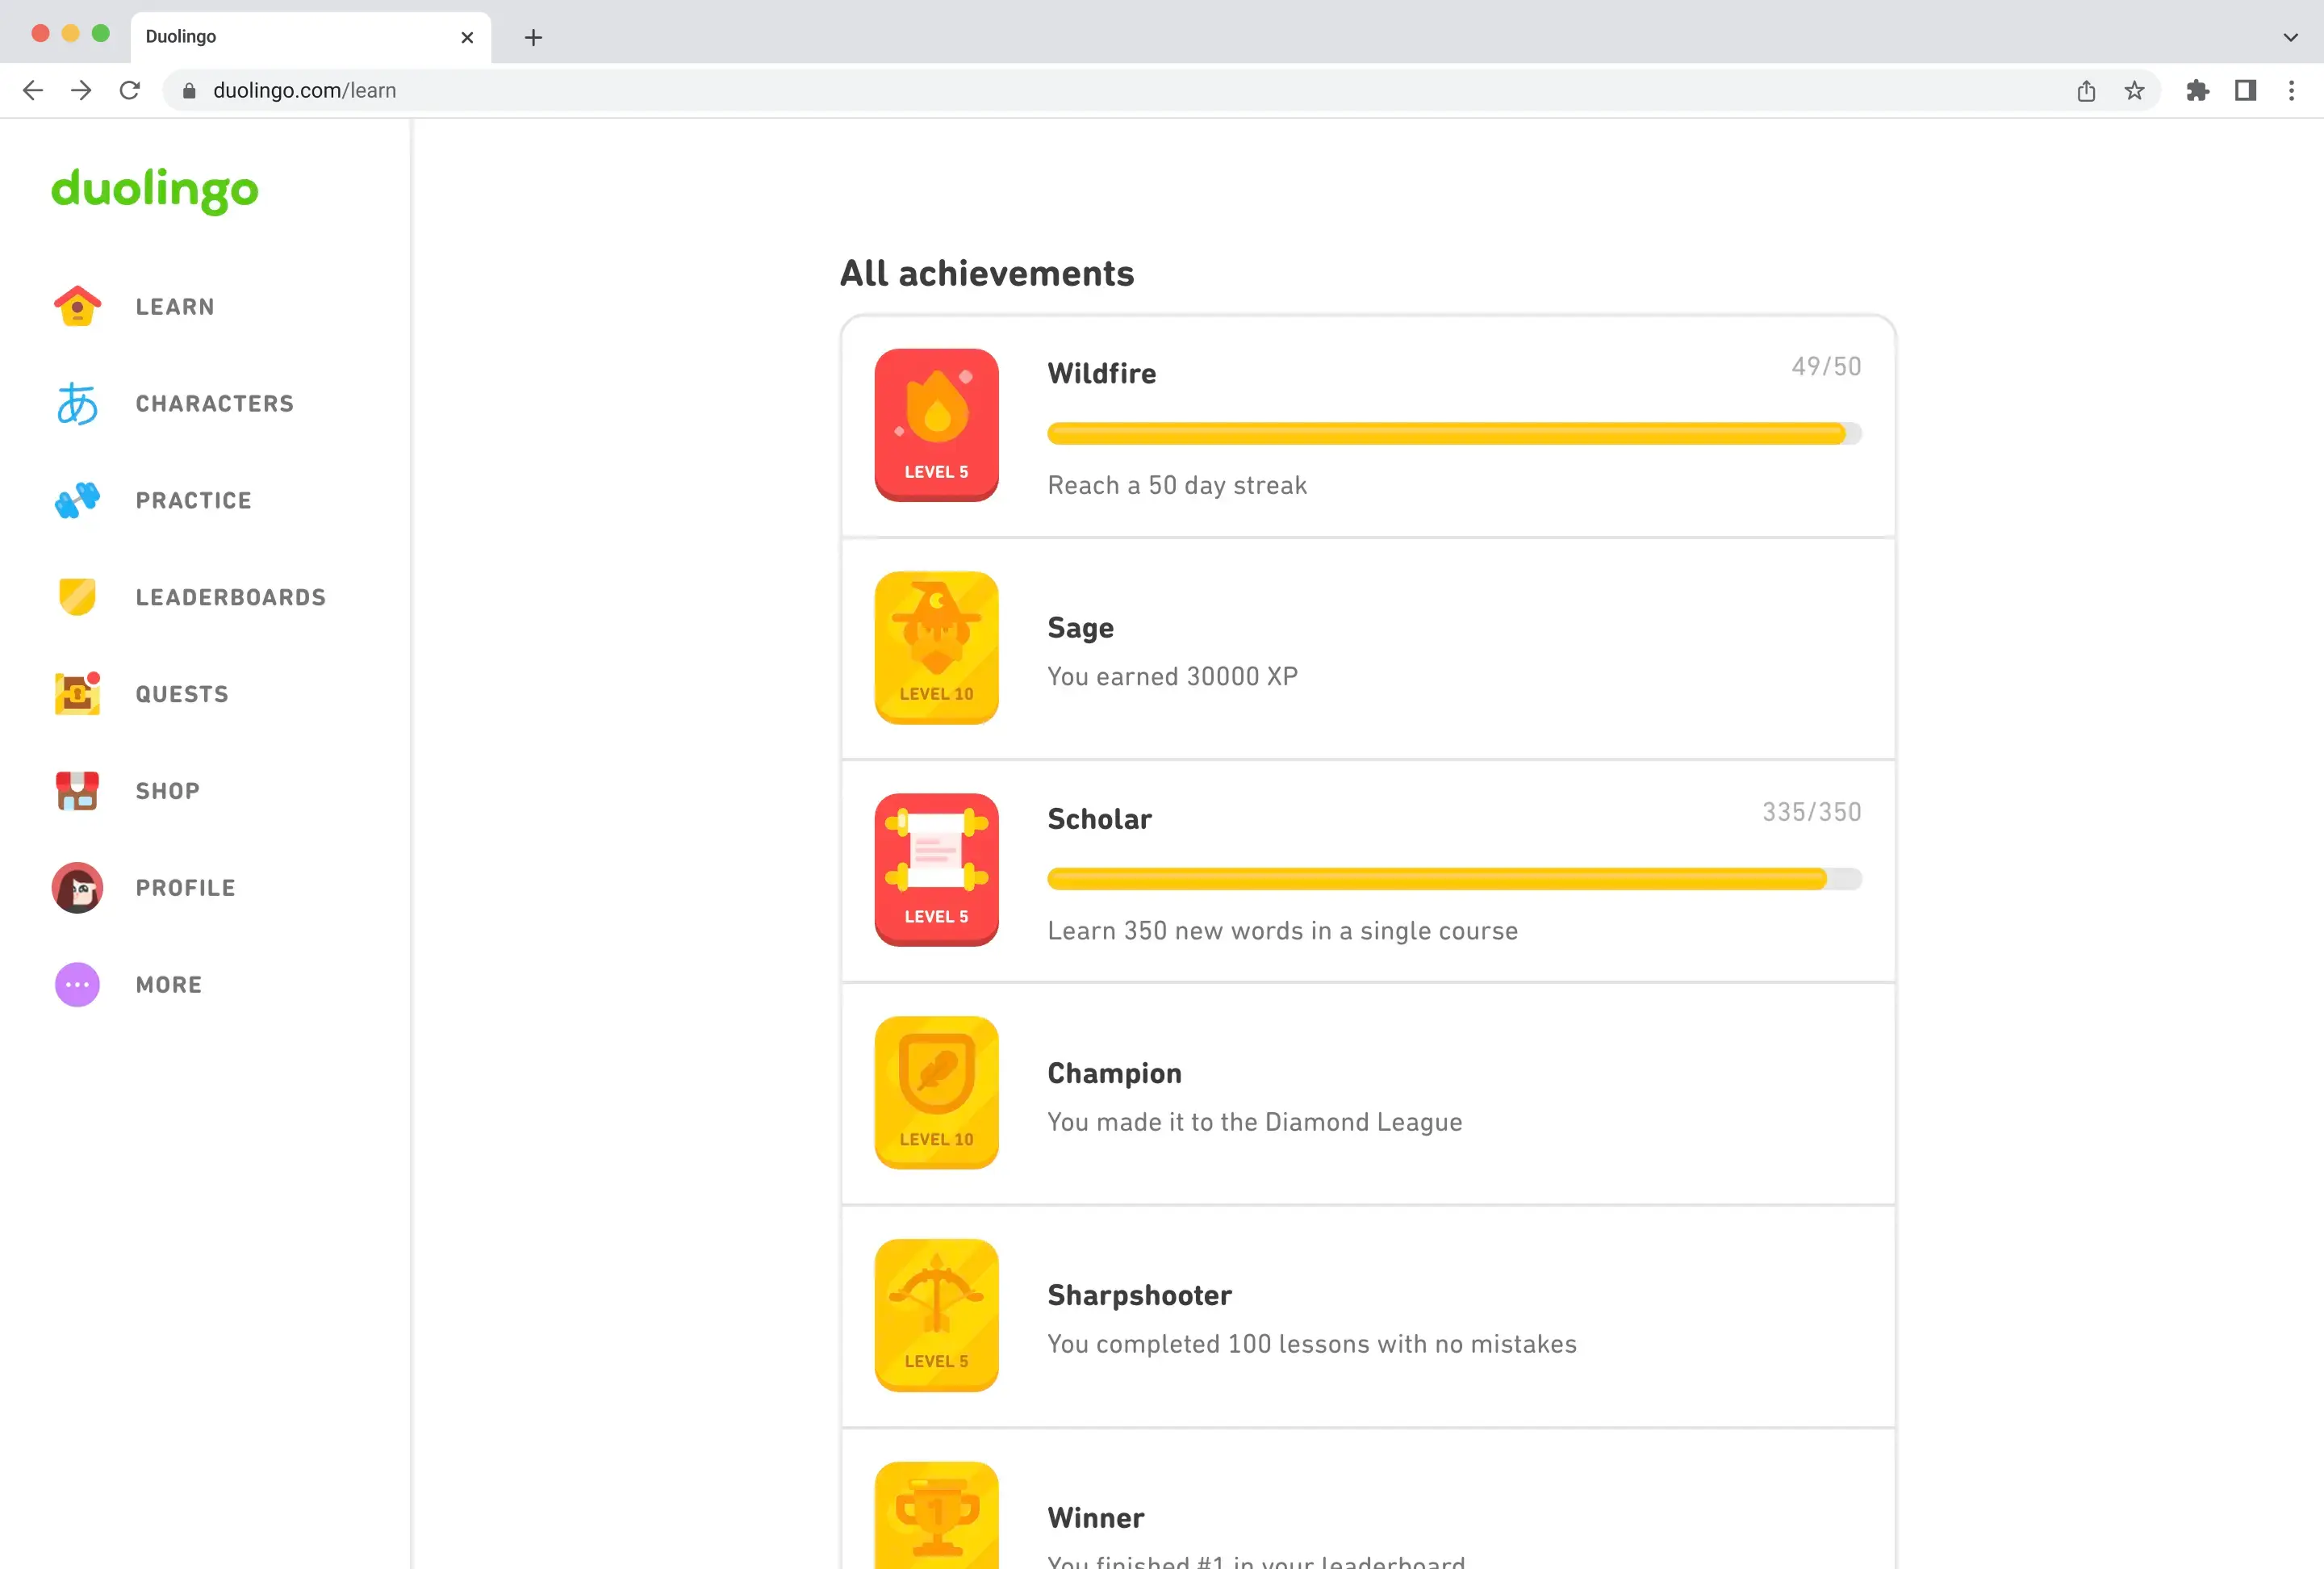Close the Duolingo tab
The height and width of the screenshot is (1569, 2324).
(x=467, y=37)
